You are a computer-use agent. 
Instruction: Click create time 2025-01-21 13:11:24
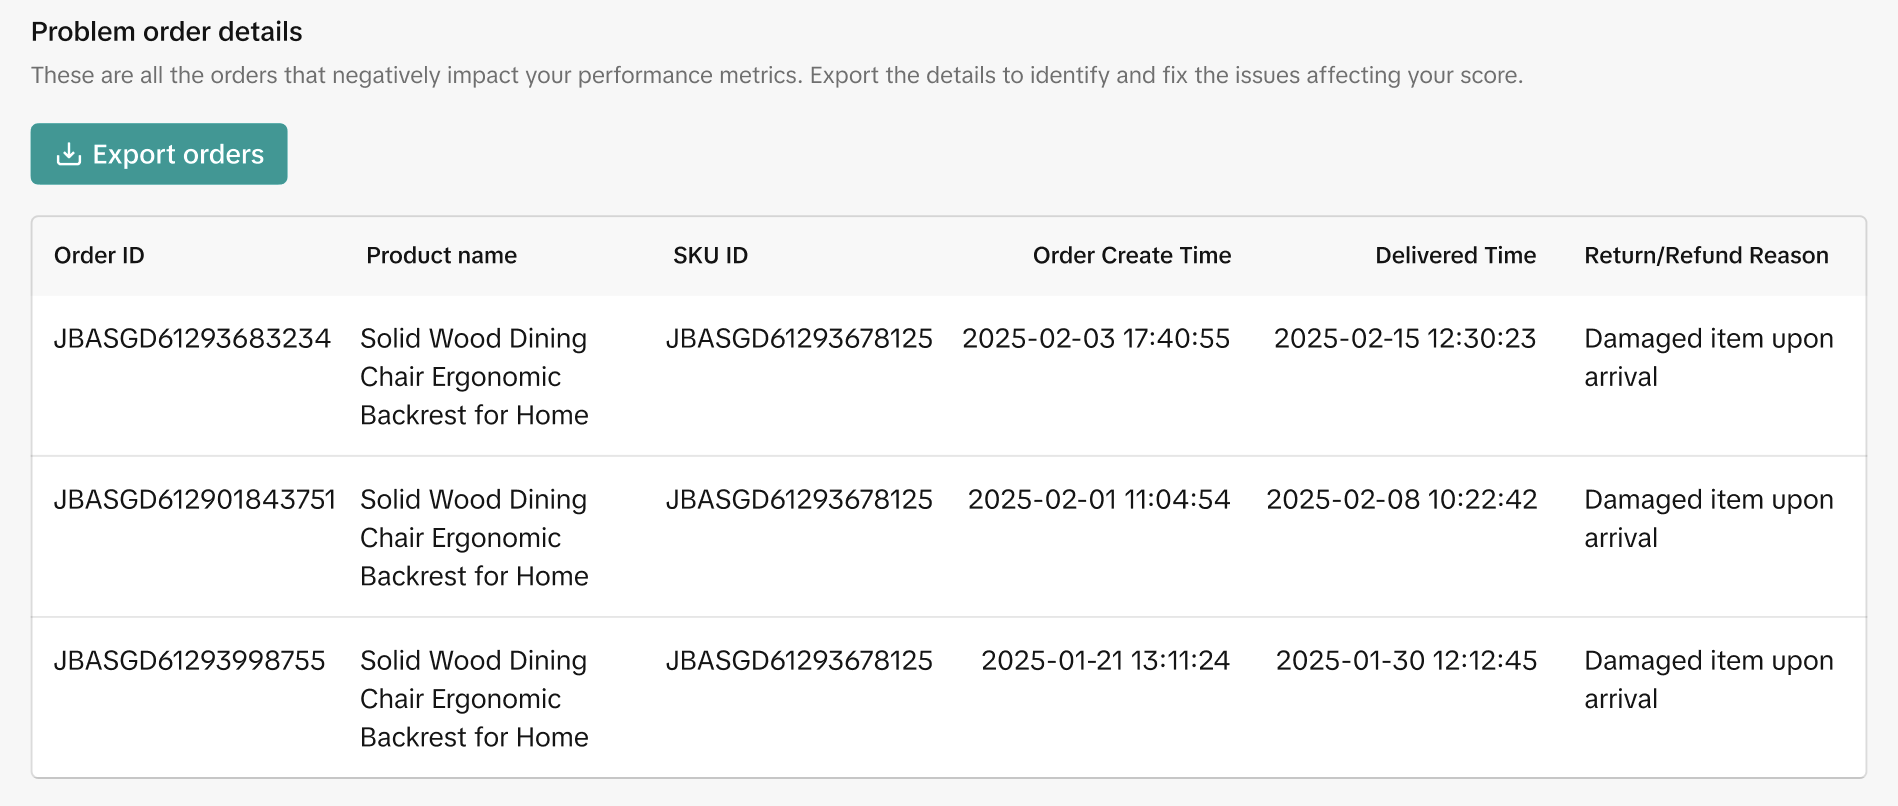coord(1105,661)
